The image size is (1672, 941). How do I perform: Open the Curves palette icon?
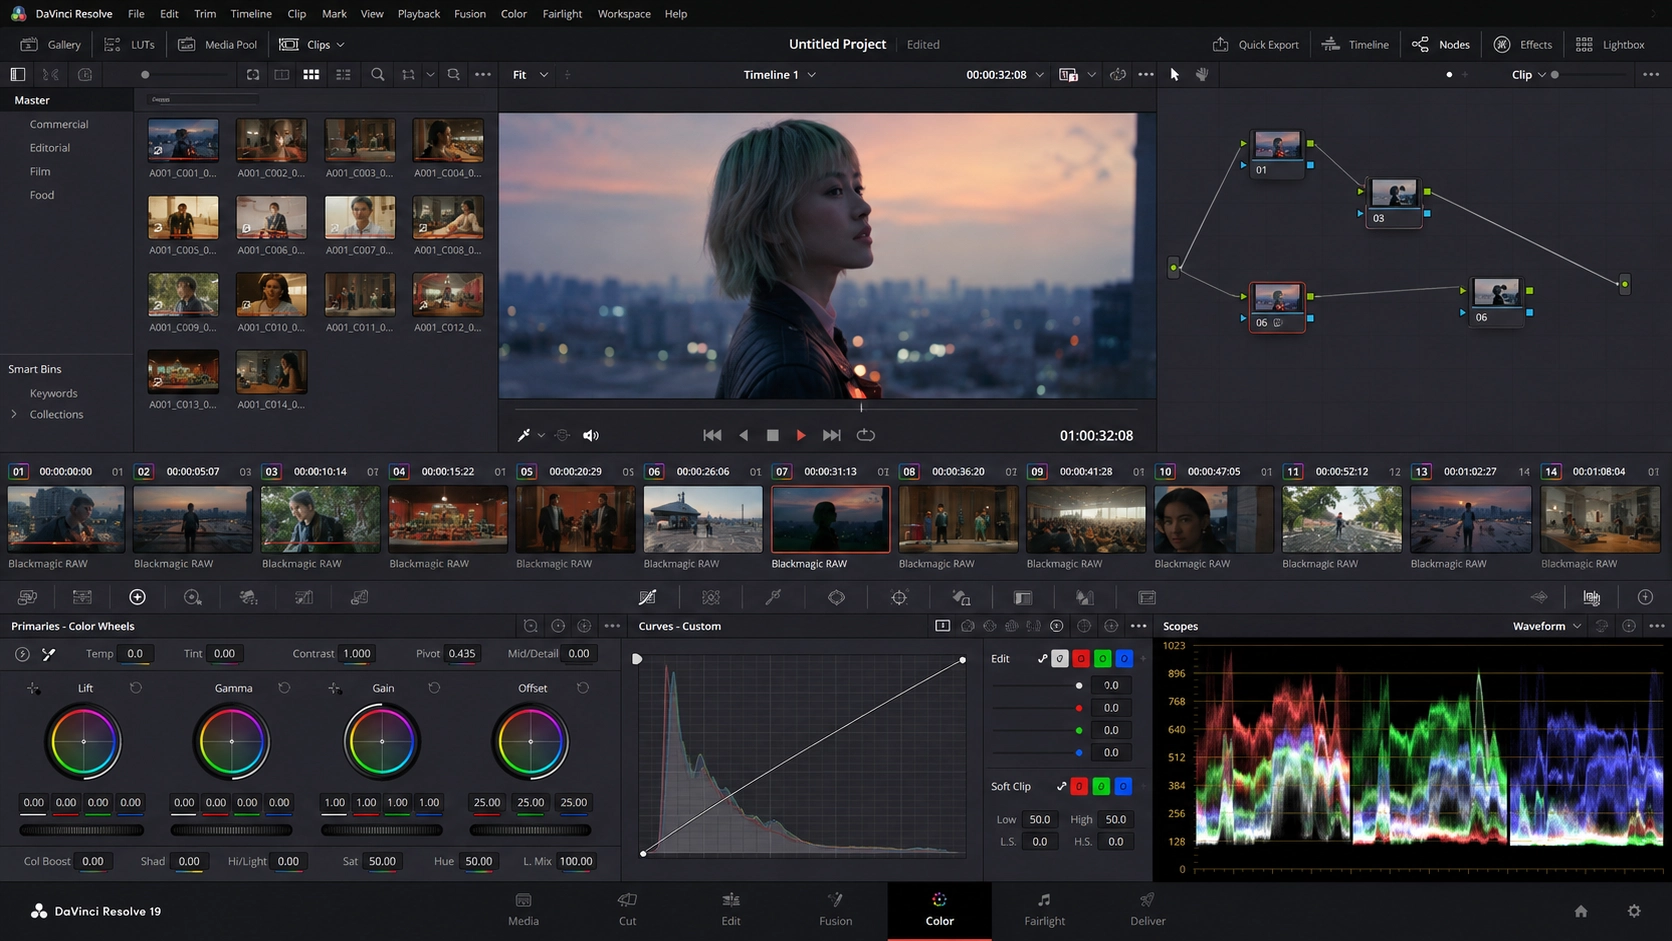pyautogui.click(x=648, y=597)
